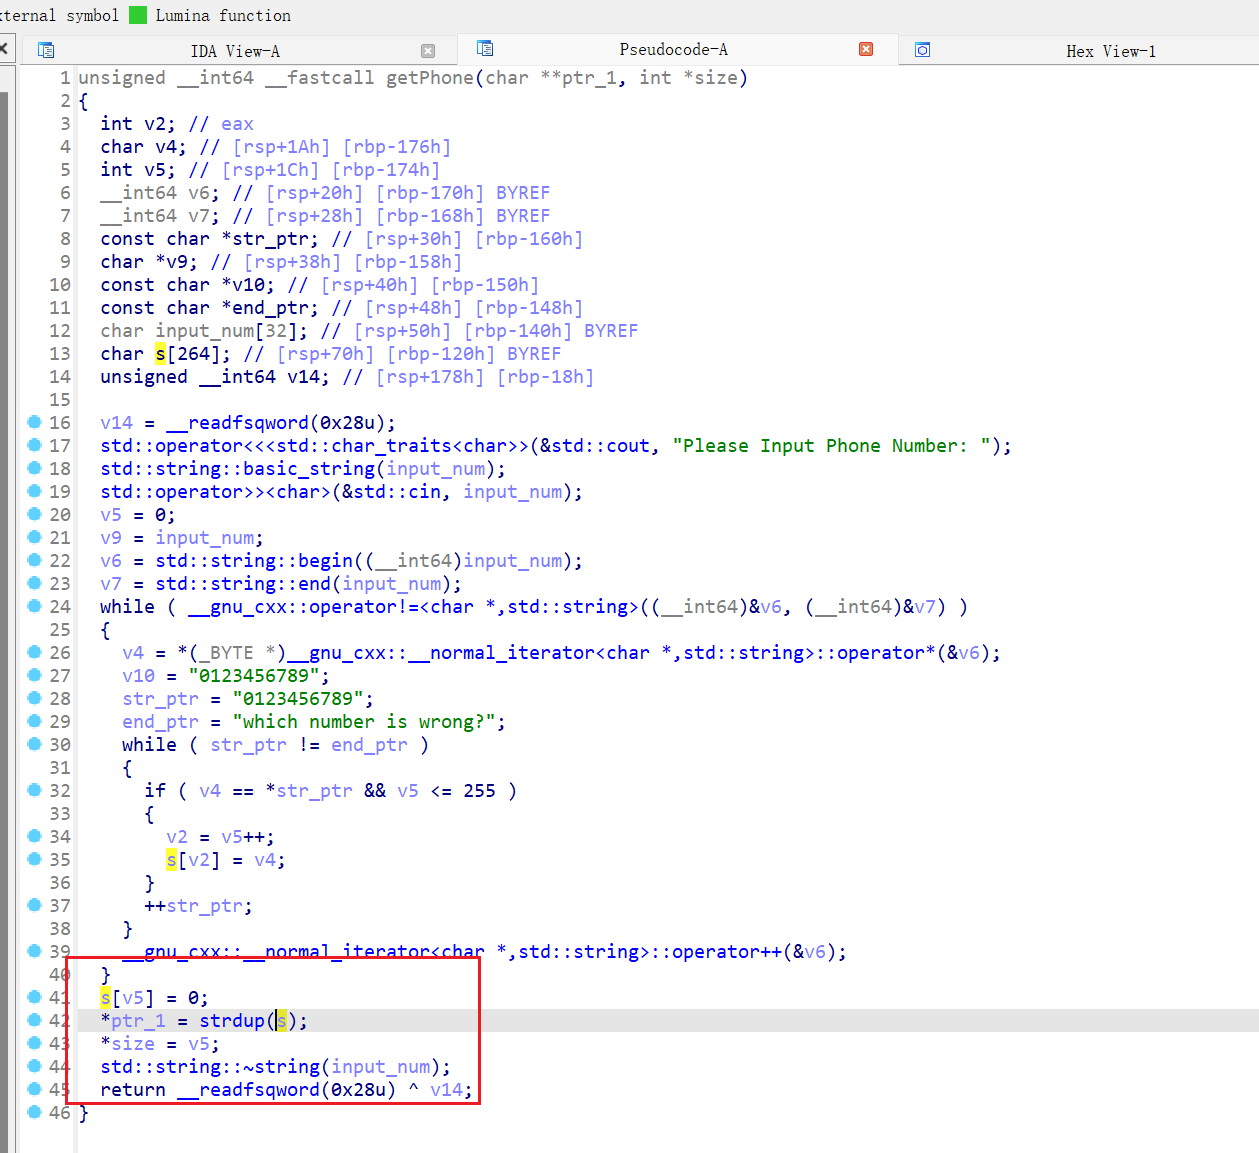The height and width of the screenshot is (1153, 1259).
Task: Click the 'Lumina function' legend label
Action: pos(223,15)
